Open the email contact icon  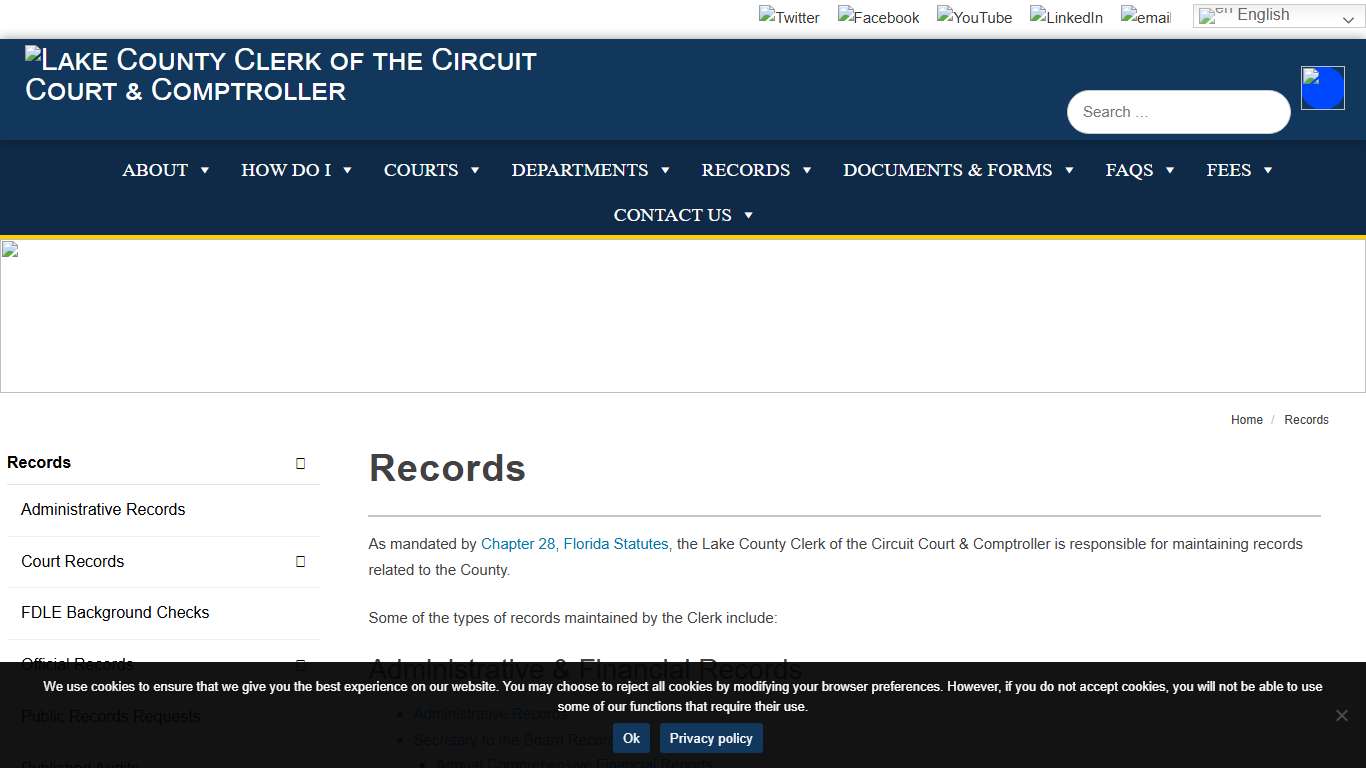[1146, 16]
